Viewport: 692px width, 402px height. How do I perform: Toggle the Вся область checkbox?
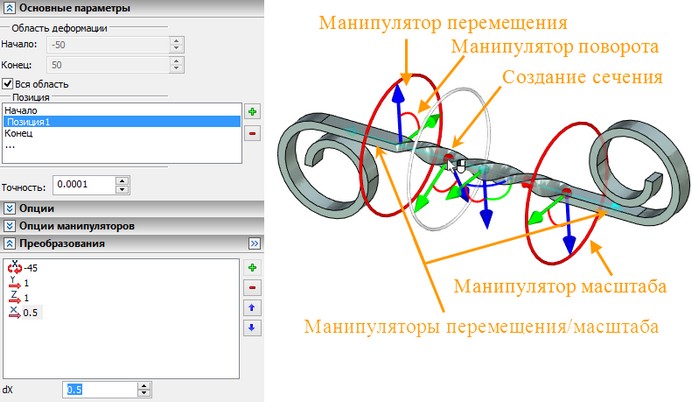(7, 83)
